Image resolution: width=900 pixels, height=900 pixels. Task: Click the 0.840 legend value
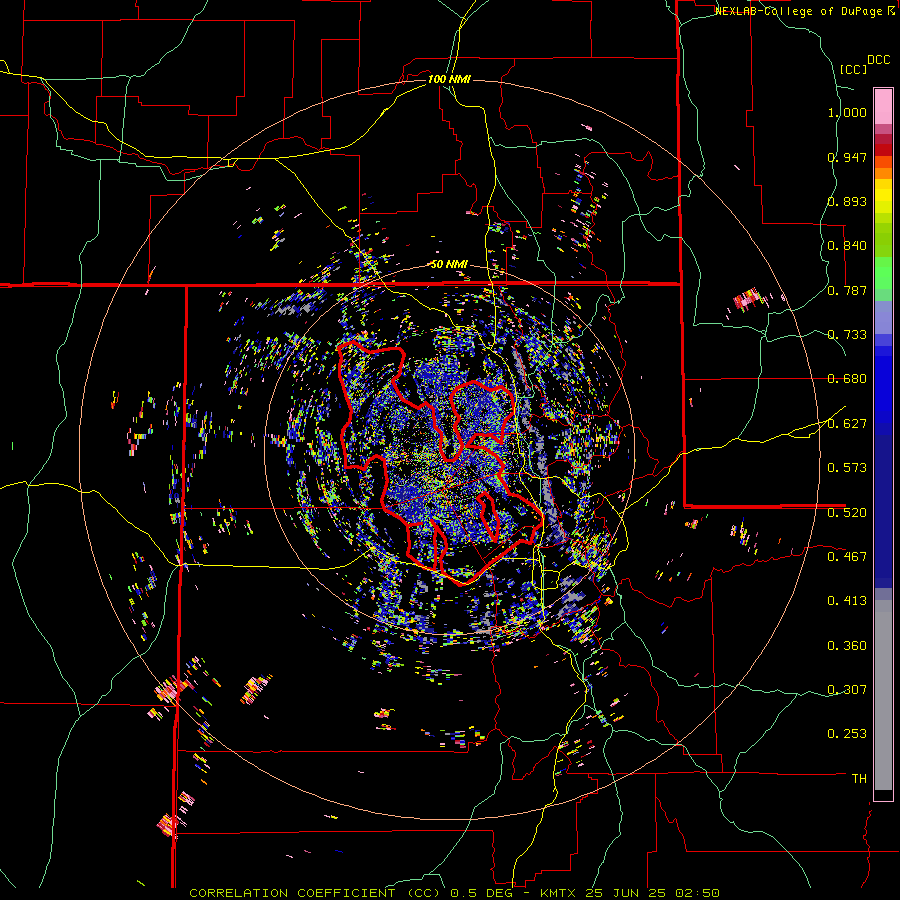pyautogui.click(x=847, y=246)
